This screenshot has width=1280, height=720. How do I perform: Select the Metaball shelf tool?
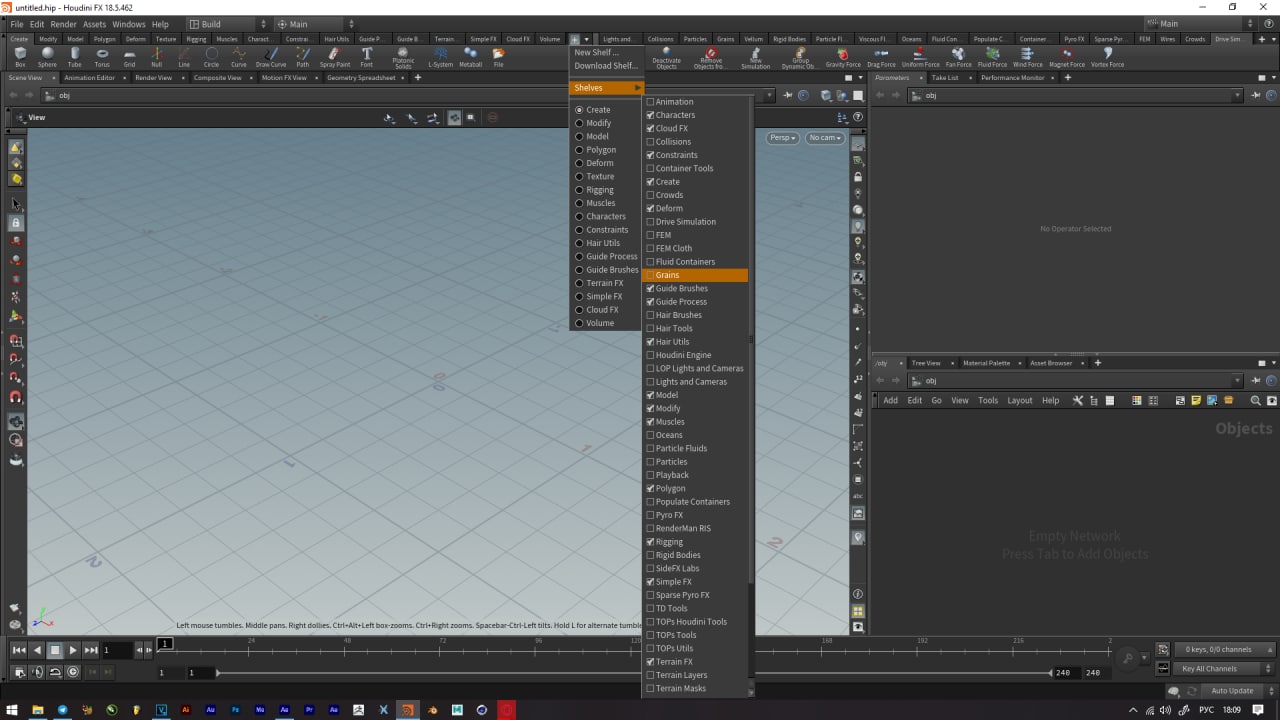point(470,57)
